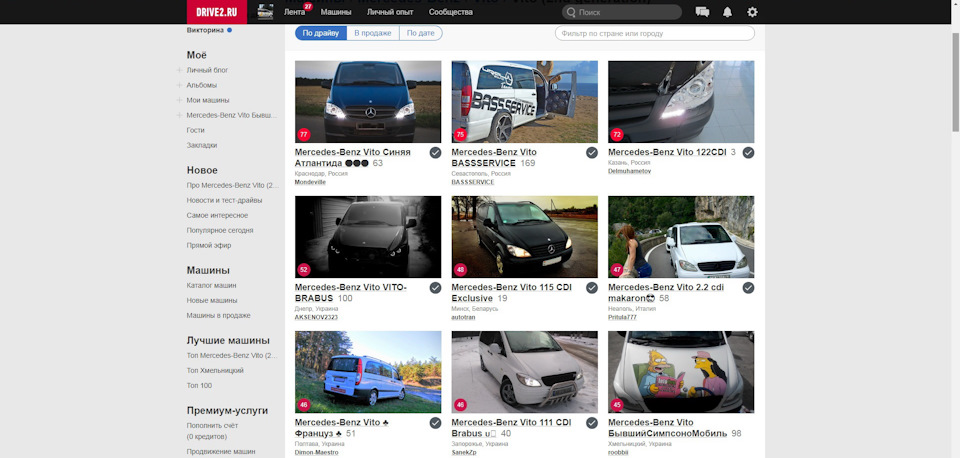
Task: Open the Синяя Атлантида car photo
Action: [x=368, y=102]
